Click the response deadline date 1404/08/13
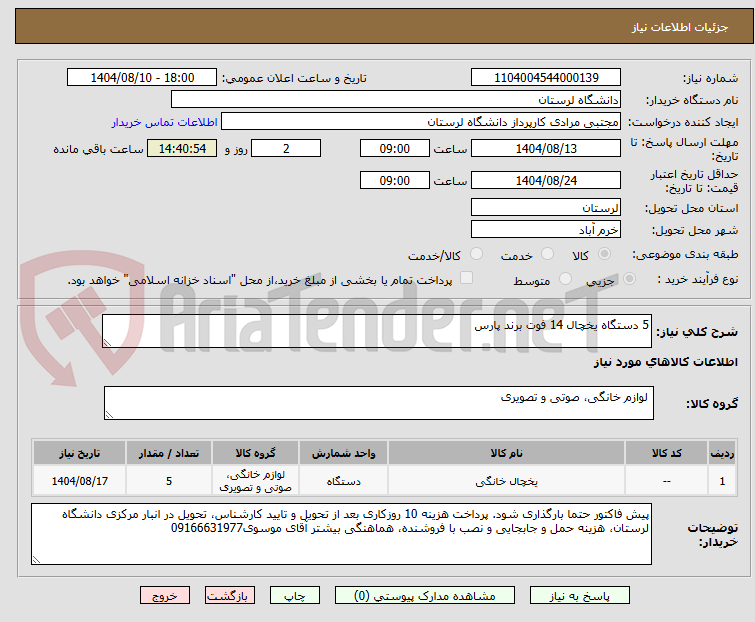 click(x=546, y=148)
